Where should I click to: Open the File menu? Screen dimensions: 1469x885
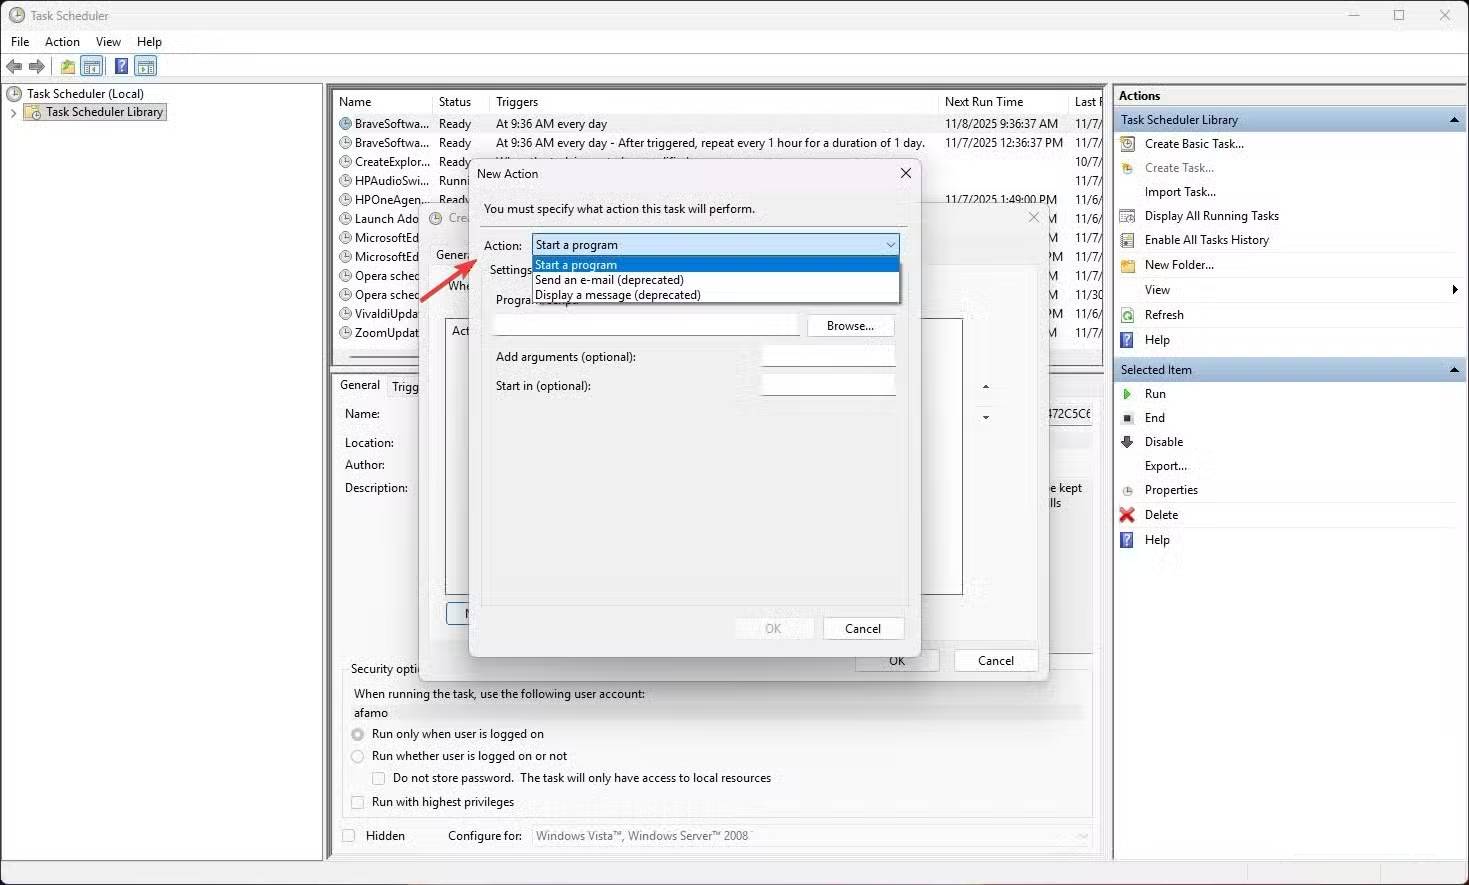tap(20, 42)
